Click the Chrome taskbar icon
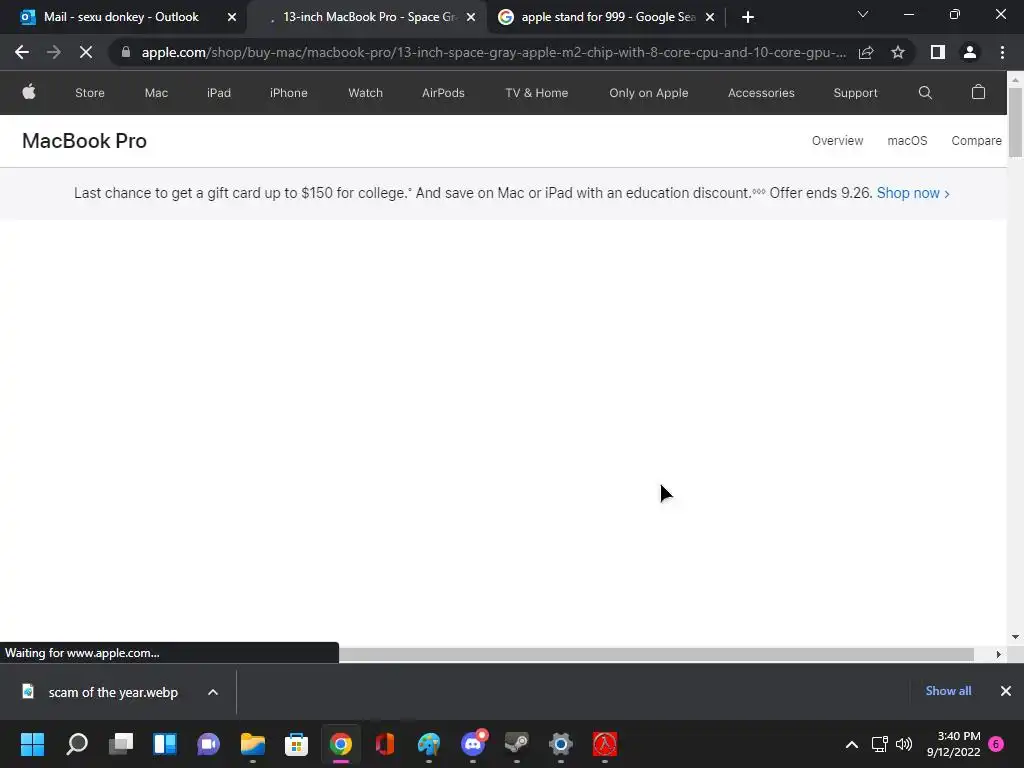The width and height of the screenshot is (1024, 768). (340, 744)
